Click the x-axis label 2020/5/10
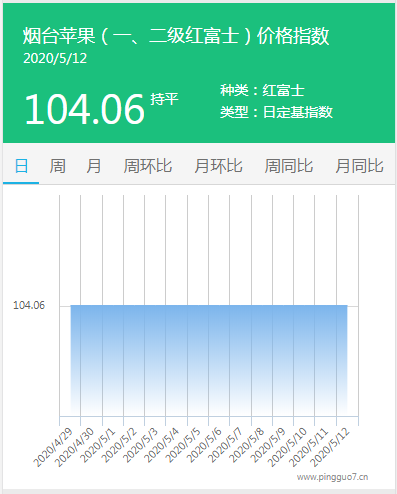This screenshot has height=494, width=397. pyautogui.click(x=287, y=447)
